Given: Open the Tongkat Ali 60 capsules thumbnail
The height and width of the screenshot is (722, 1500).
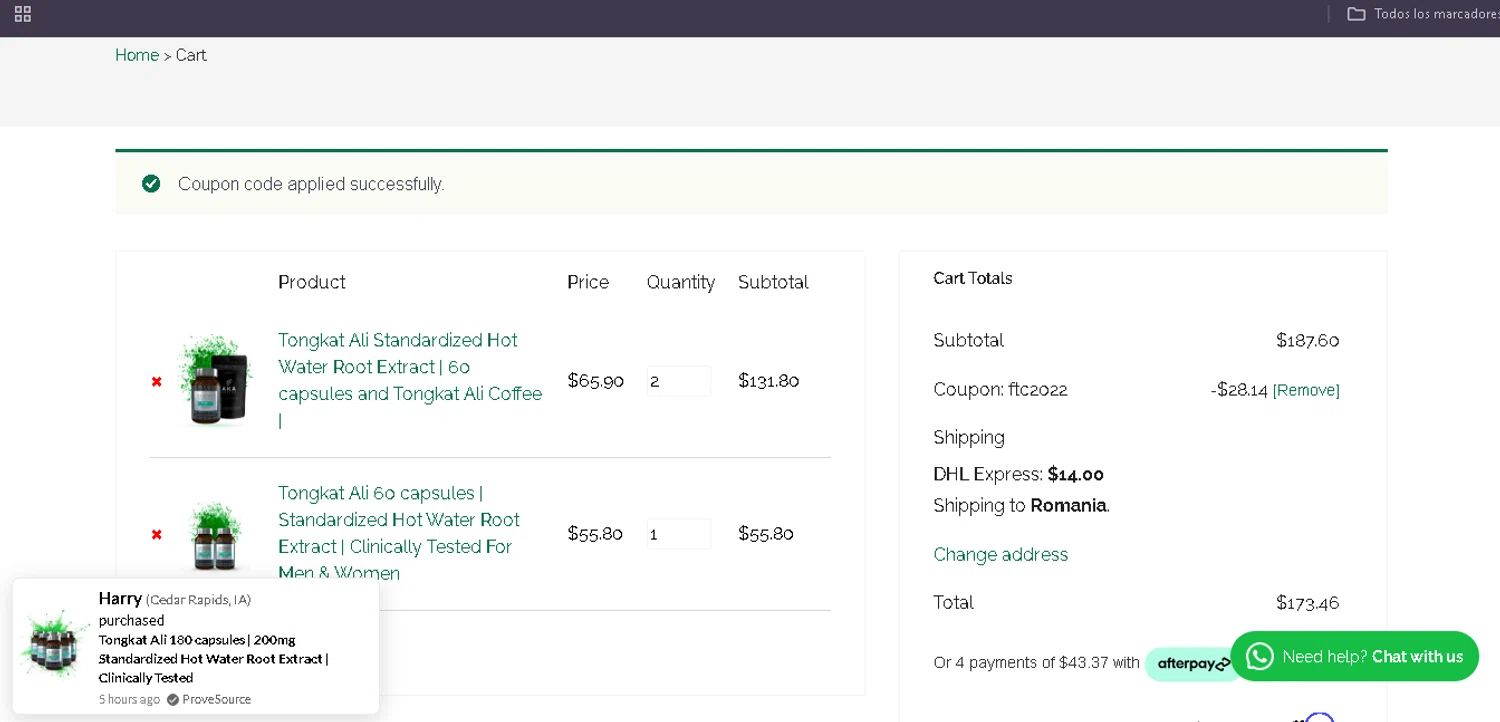Looking at the screenshot, I should (x=215, y=534).
